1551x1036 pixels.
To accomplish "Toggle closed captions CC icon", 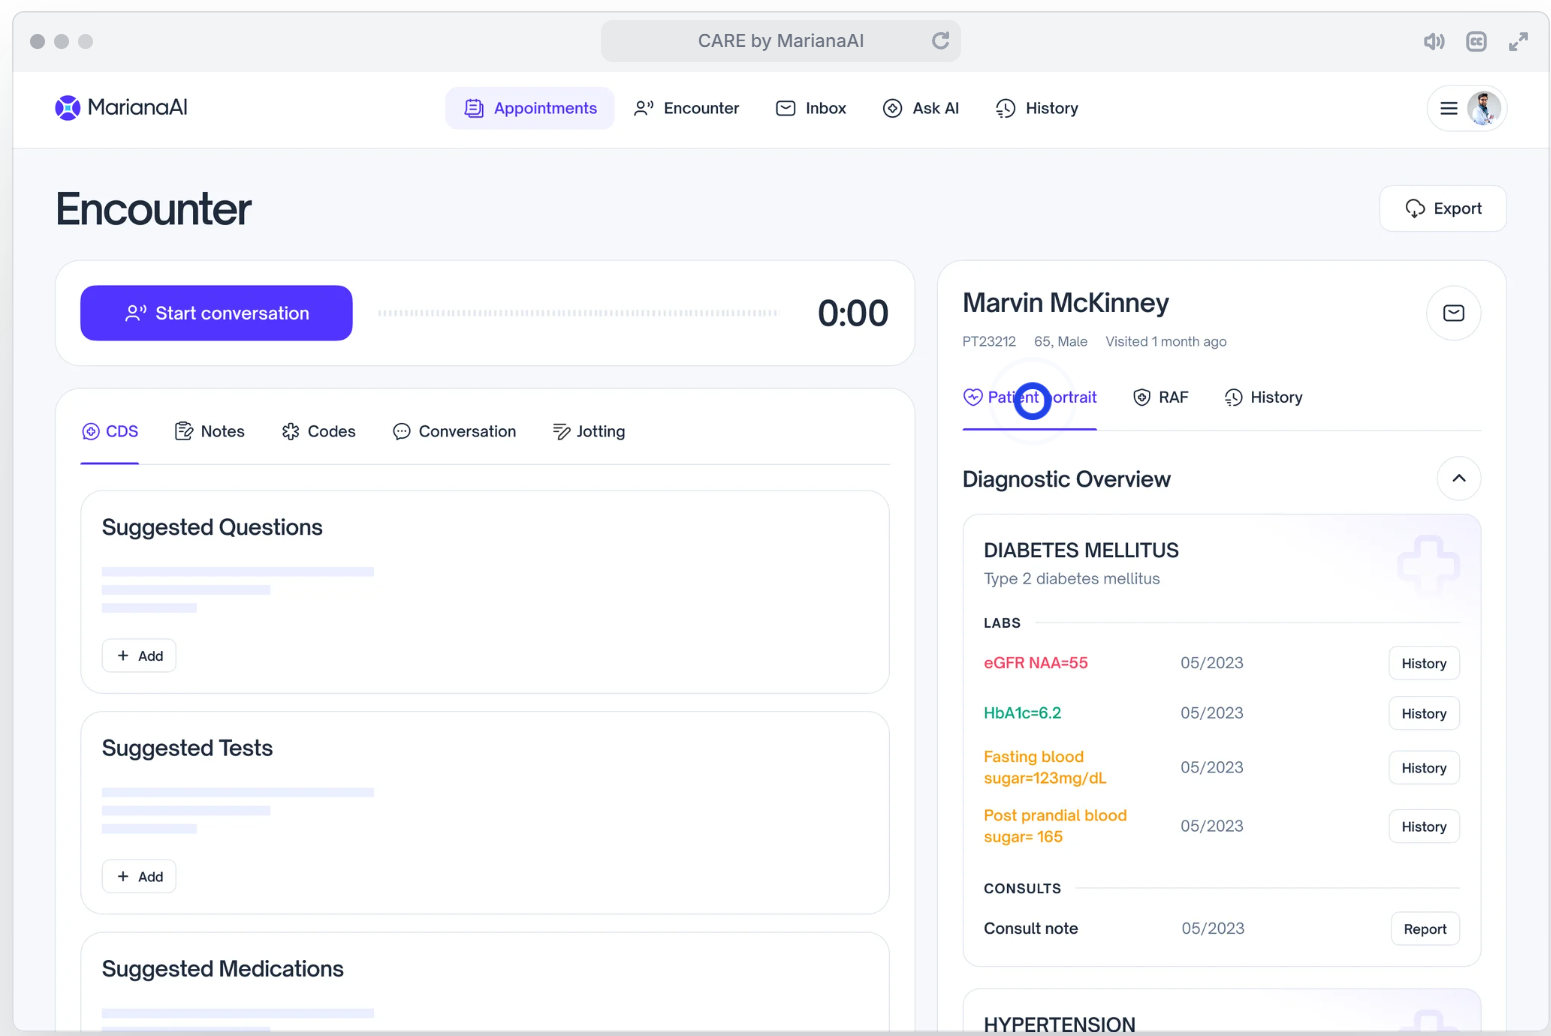I will point(1476,41).
